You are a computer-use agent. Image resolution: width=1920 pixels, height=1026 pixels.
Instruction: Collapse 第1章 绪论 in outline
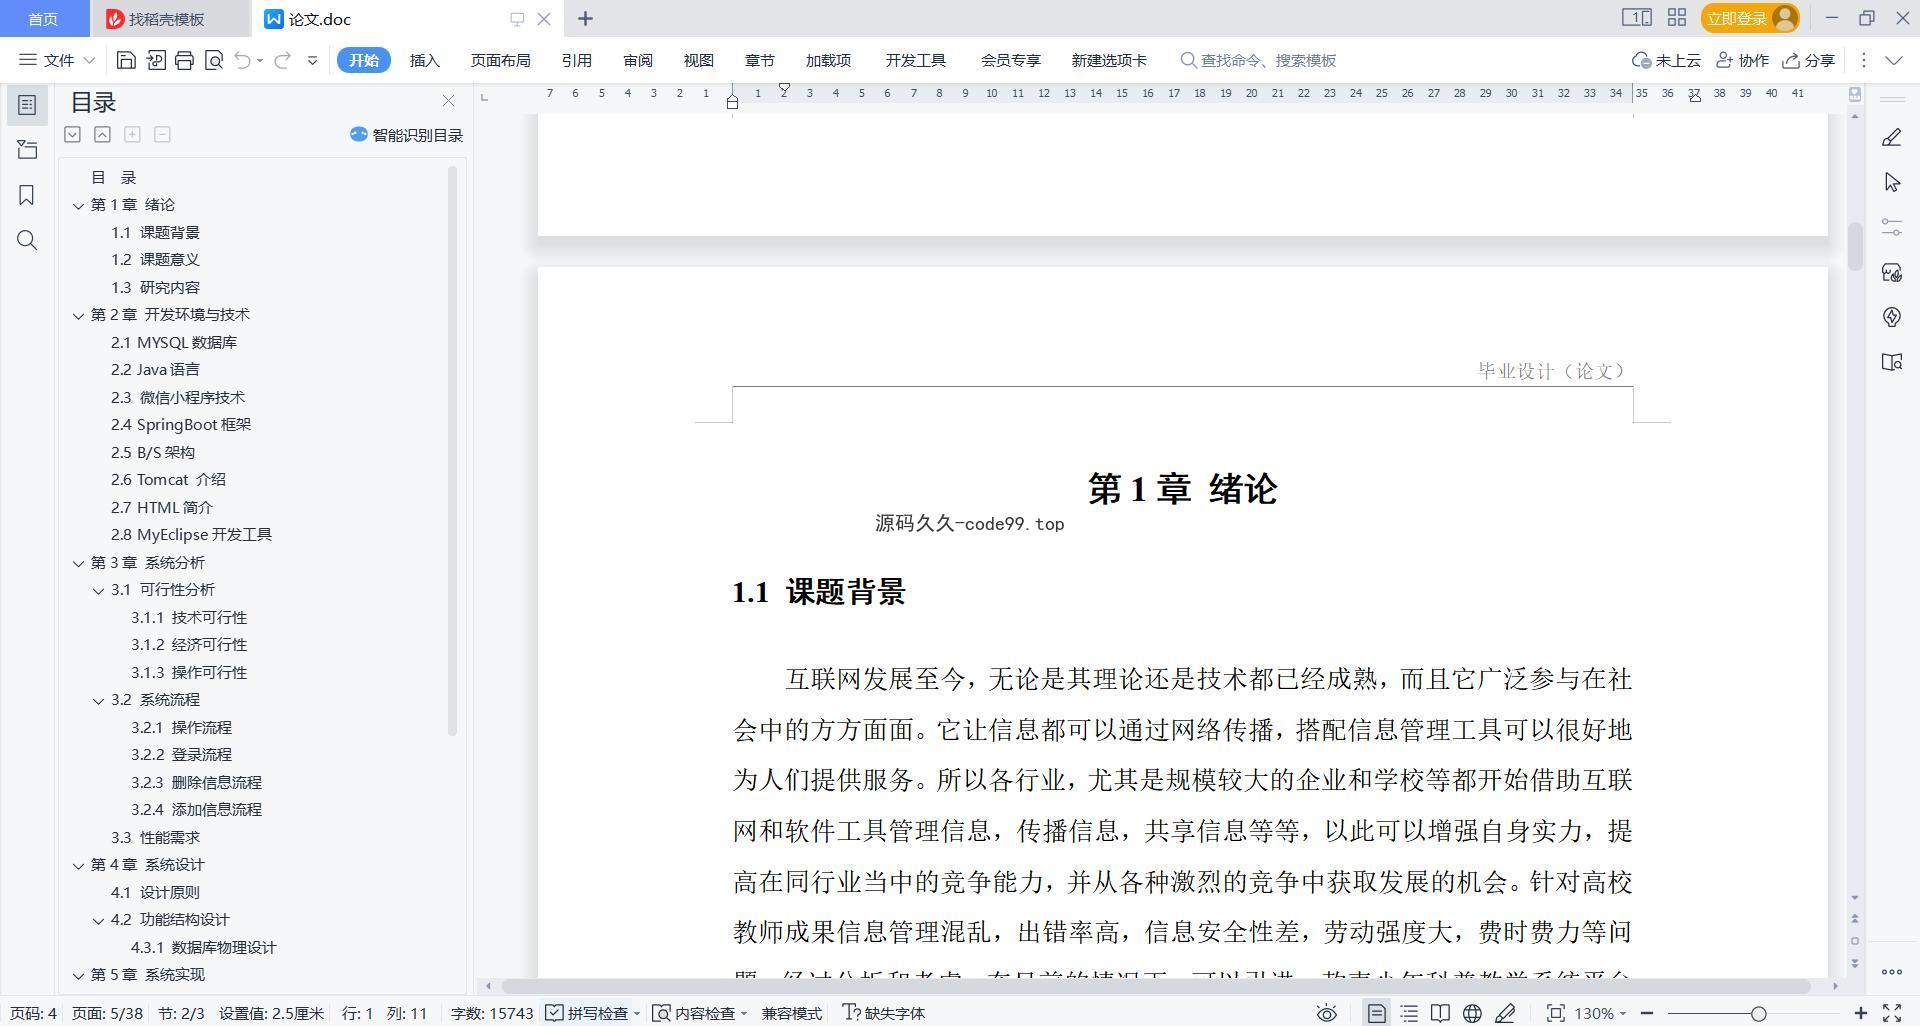coord(78,205)
